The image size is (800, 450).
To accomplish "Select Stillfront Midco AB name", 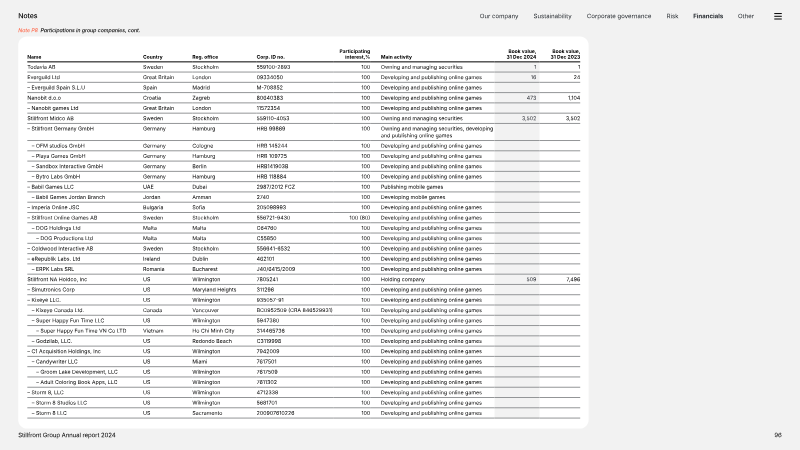I will pyautogui.click(x=51, y=118).
